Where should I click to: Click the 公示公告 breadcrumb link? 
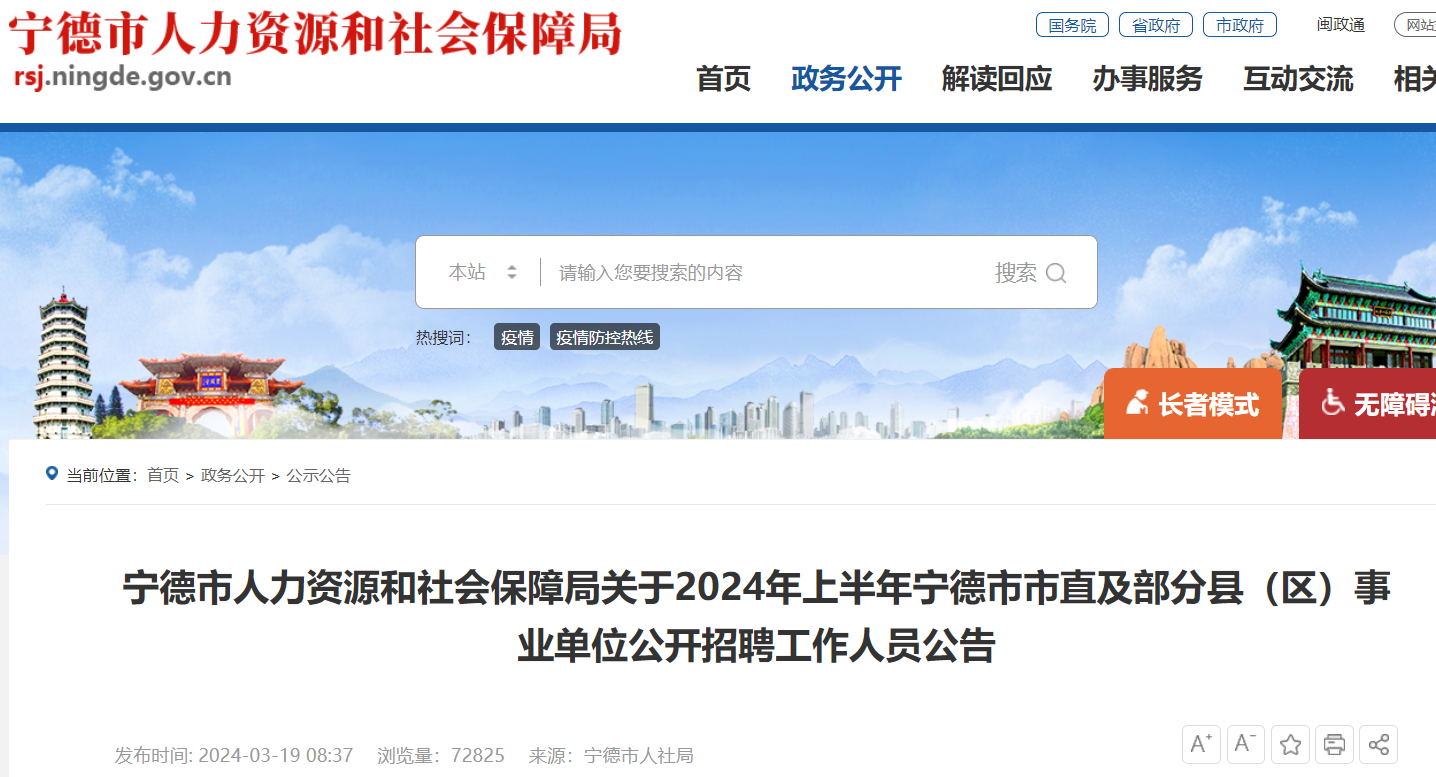pos(319,476)
